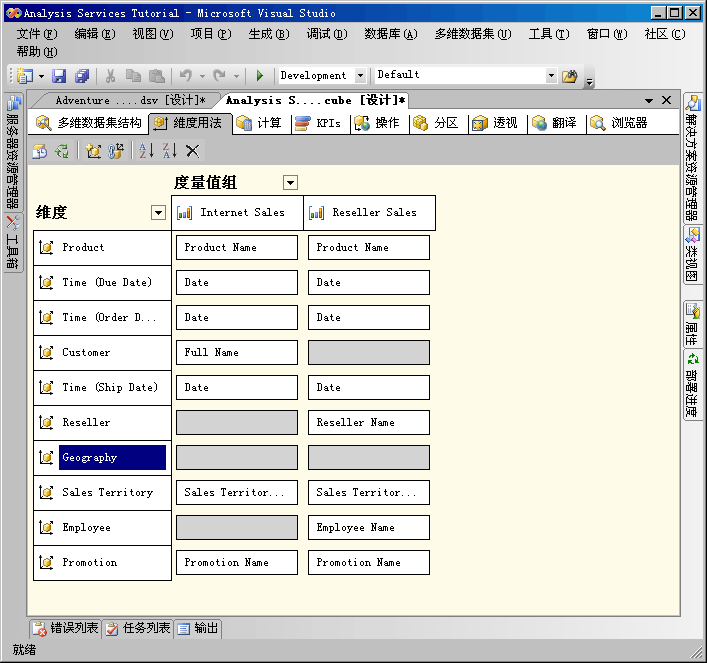Click the Redo arrow icon
Screen dimensions: 707x663
coord(220,76)
